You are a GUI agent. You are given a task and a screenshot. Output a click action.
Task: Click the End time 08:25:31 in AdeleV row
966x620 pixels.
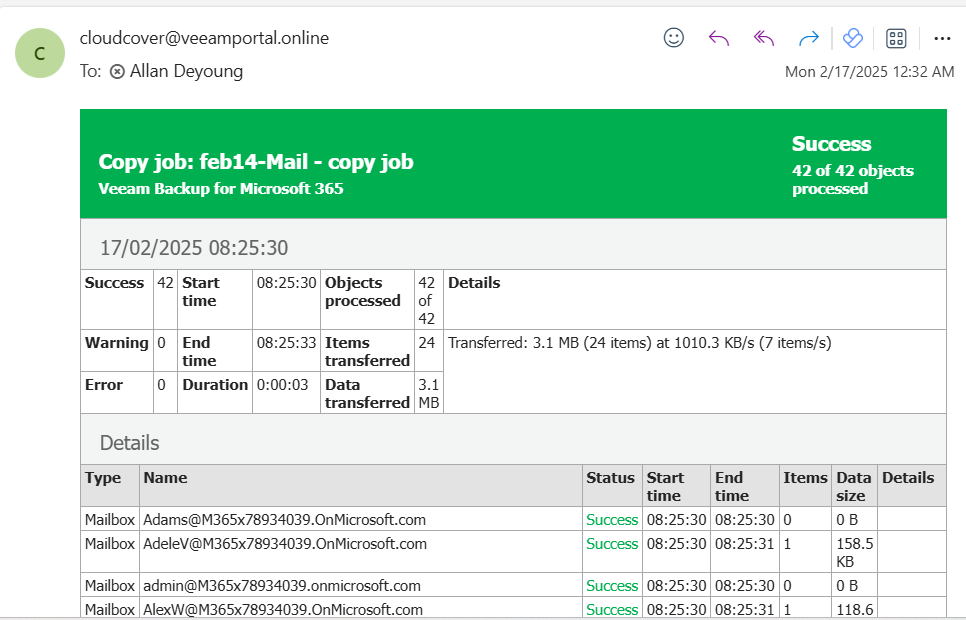744,544
